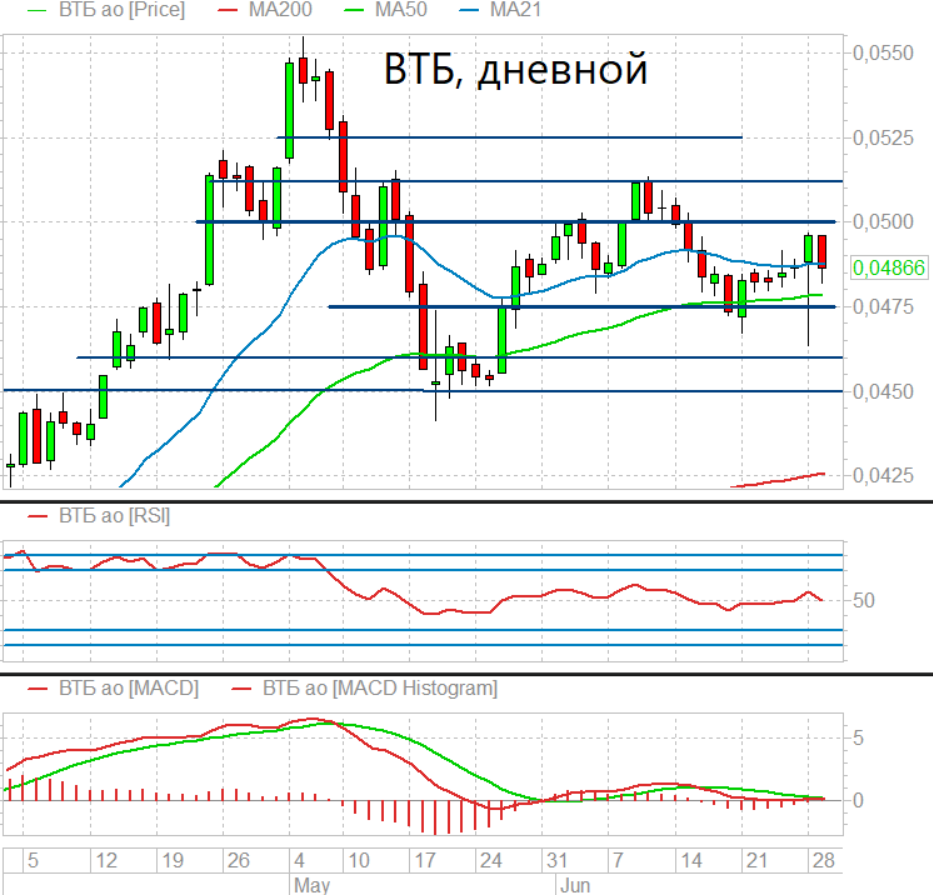Click the date label 10 on time axis
This screenshot has height=895, width=933.
(359, 860)
